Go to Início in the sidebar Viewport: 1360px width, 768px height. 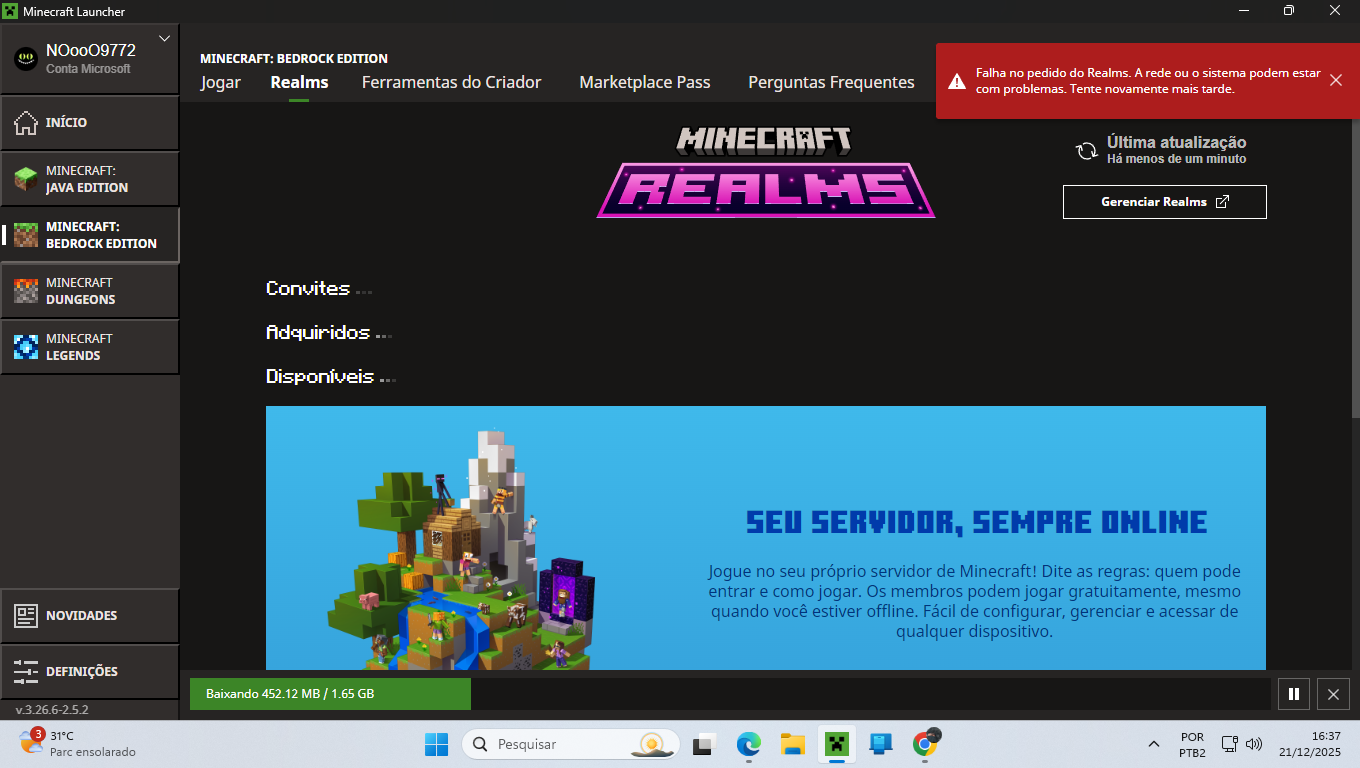point(90,123)
